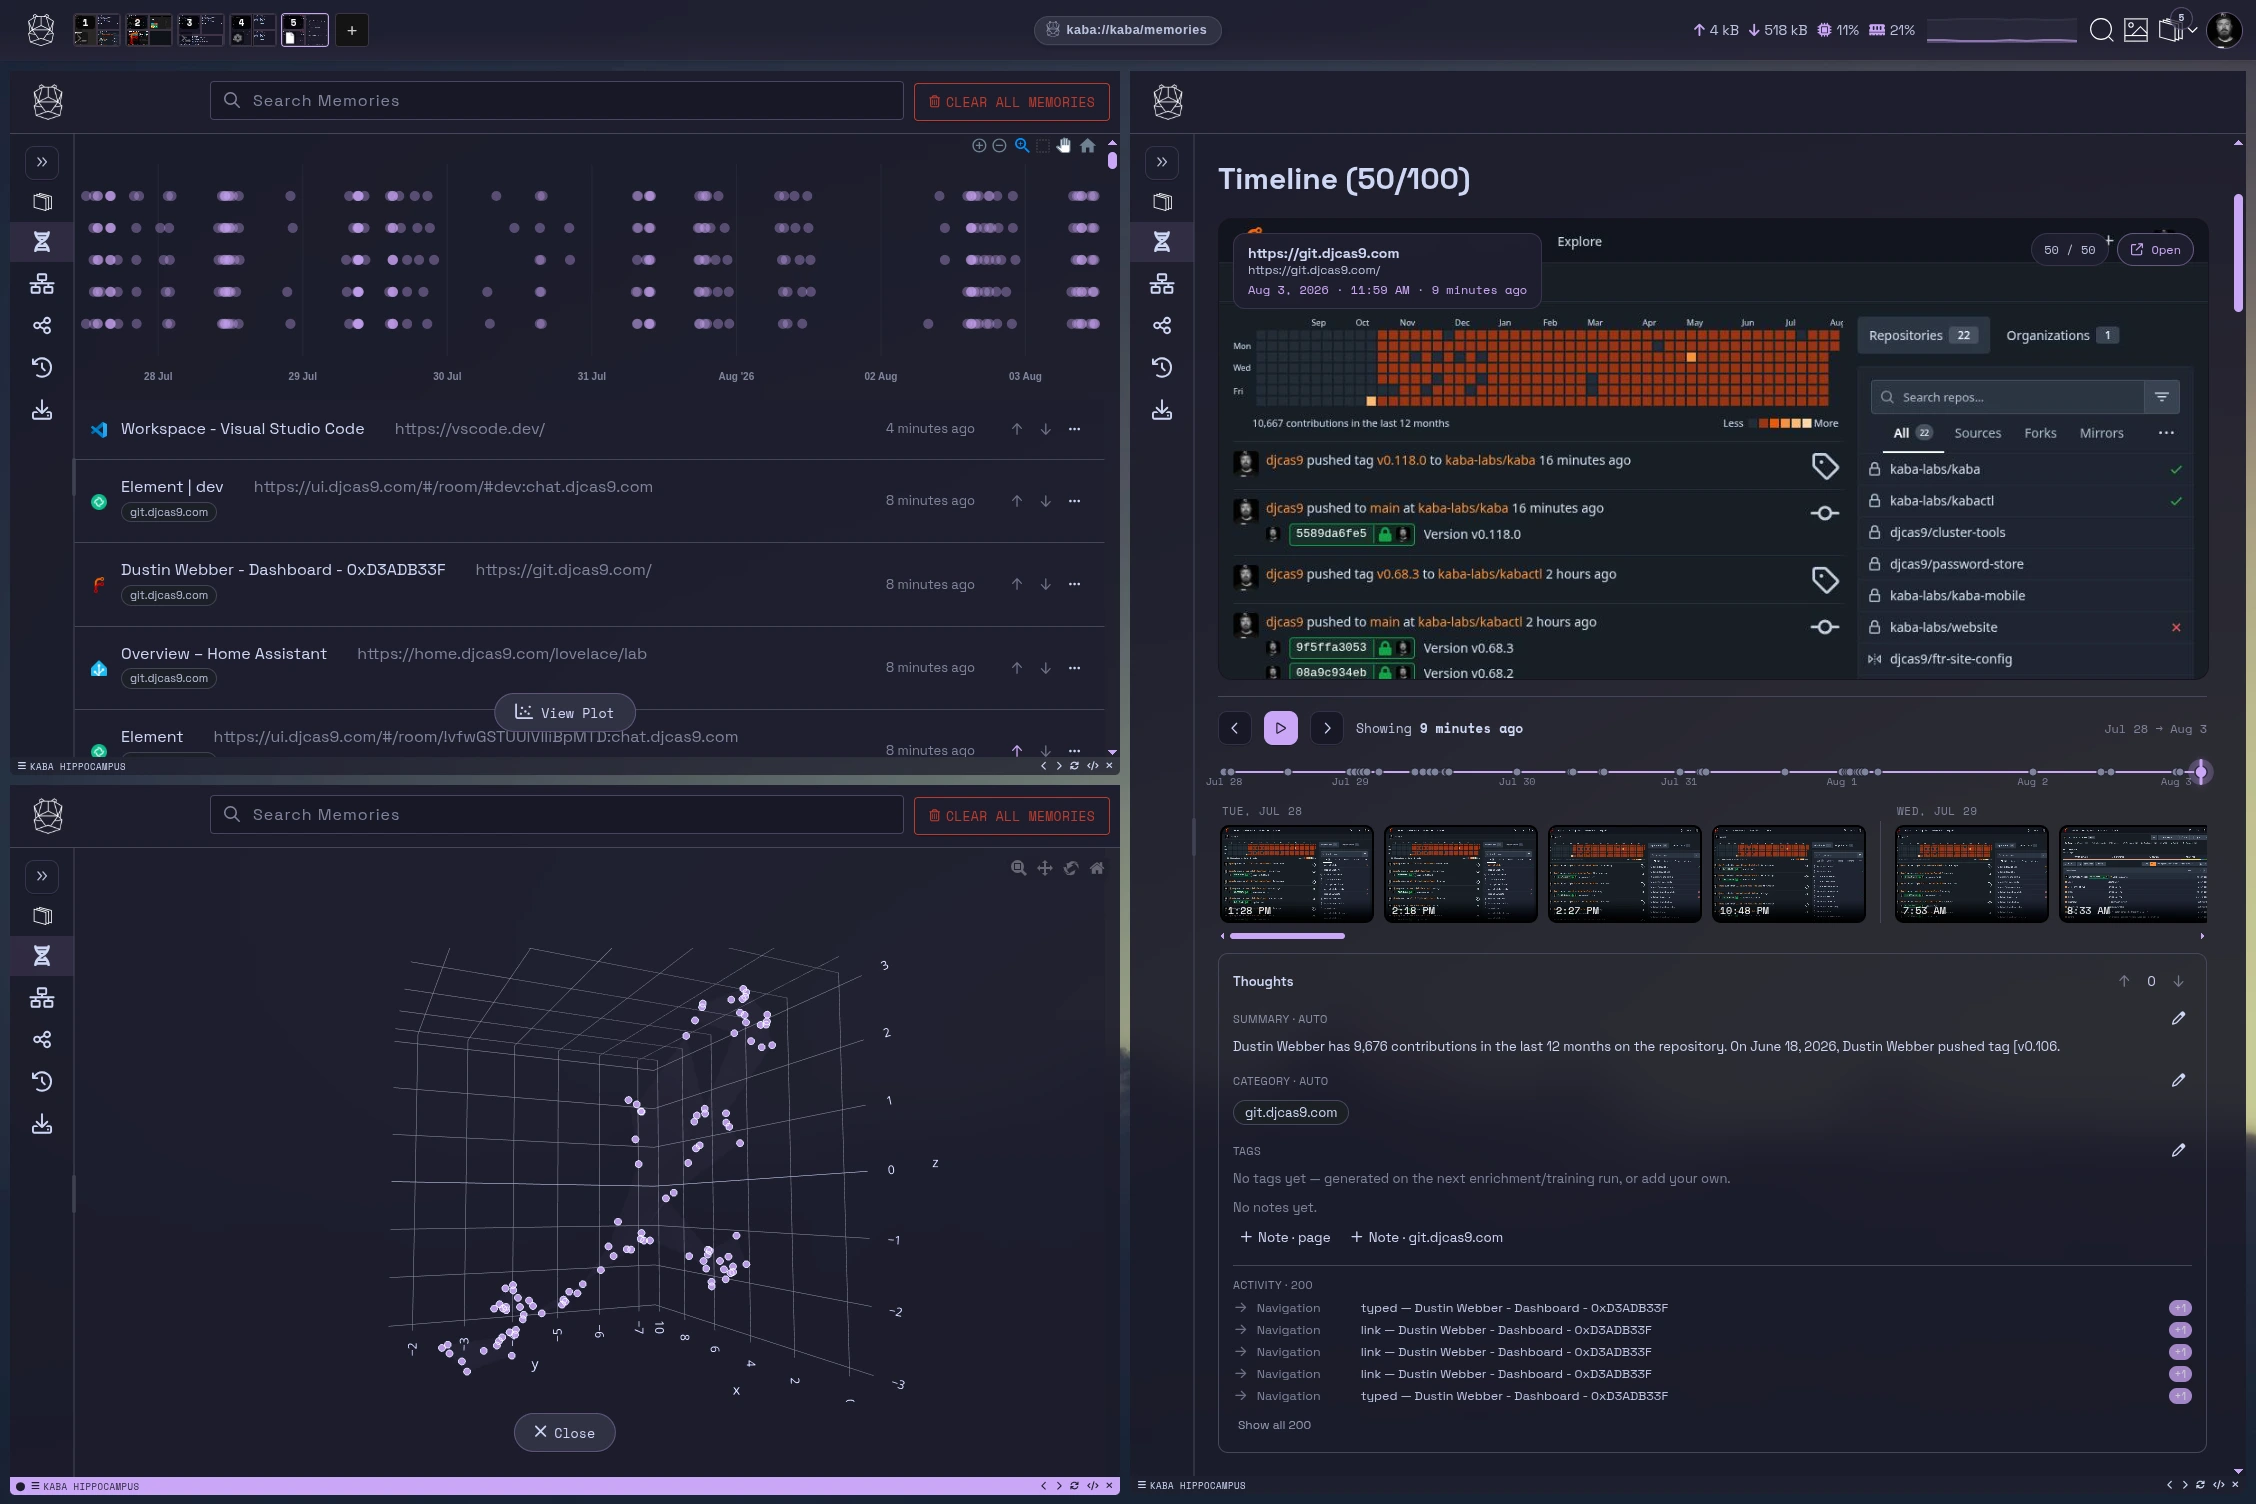
Task: Click Open for the git.djcas9.com snapshot
Action: point(2155,250)
